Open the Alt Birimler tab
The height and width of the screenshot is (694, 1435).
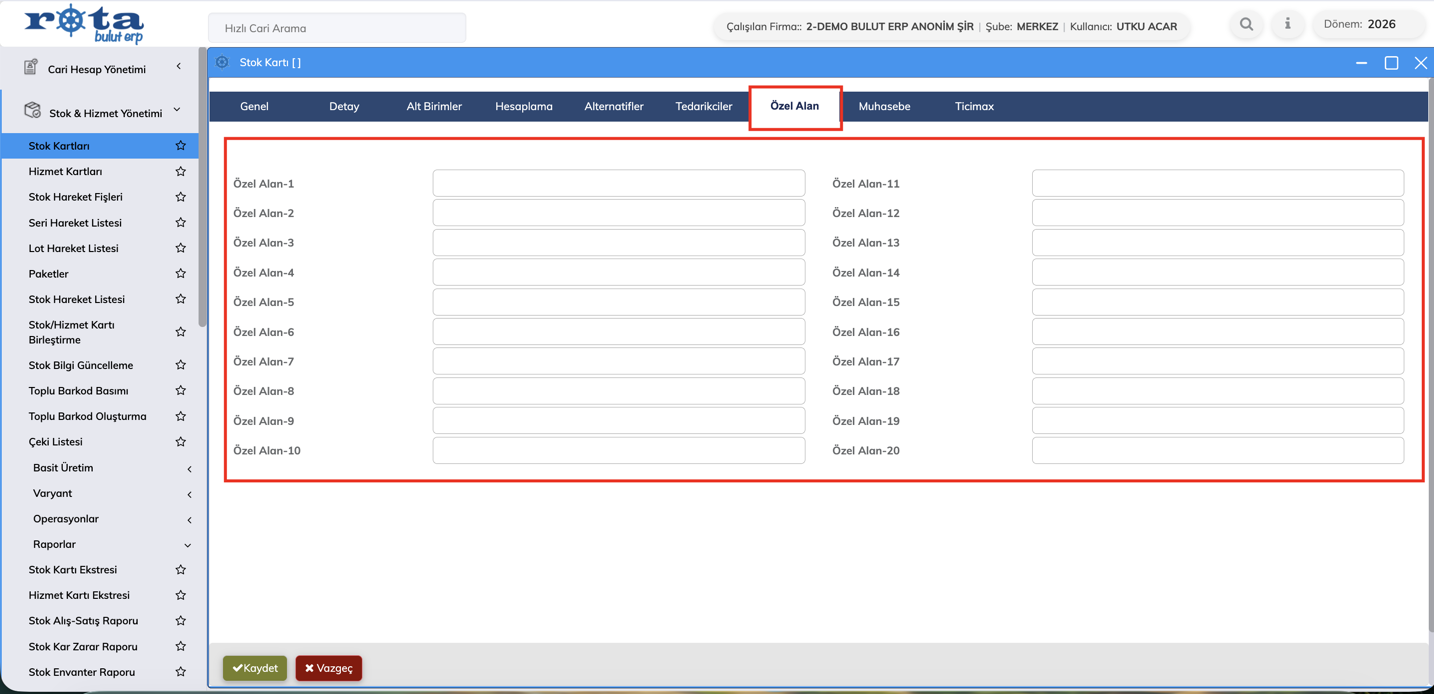click(x=434, y=106)
